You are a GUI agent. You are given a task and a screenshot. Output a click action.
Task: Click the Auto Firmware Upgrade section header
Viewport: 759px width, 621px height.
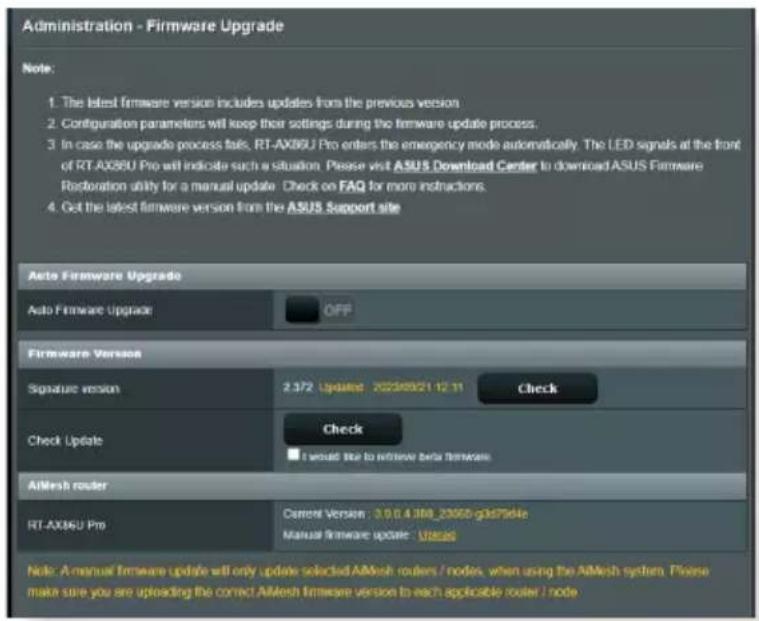[x=381, y=276]
